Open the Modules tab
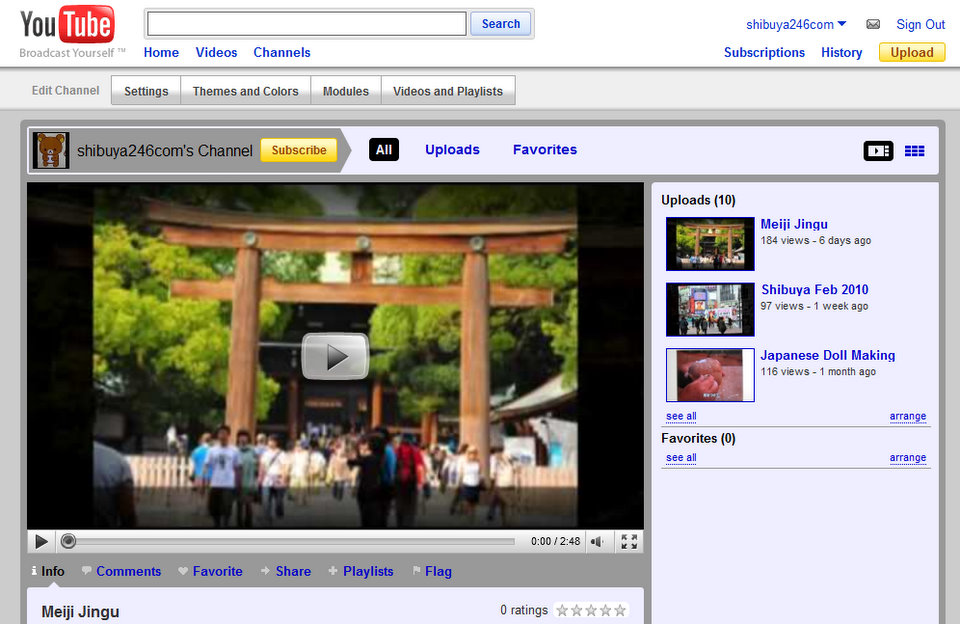 [x=346, y=91]
